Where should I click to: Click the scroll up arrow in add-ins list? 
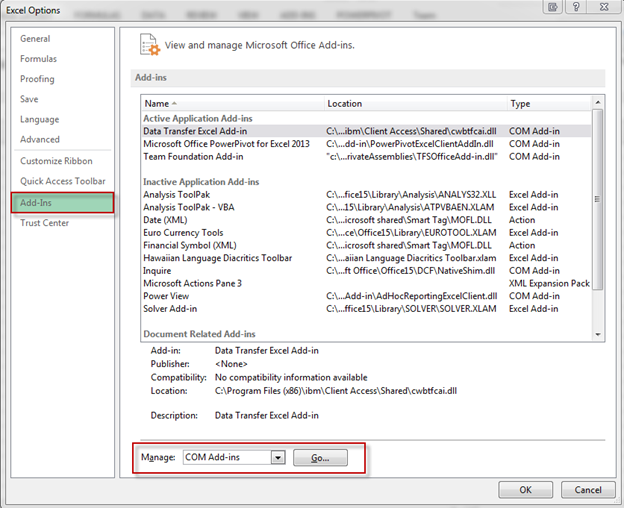tap(598, 103)
